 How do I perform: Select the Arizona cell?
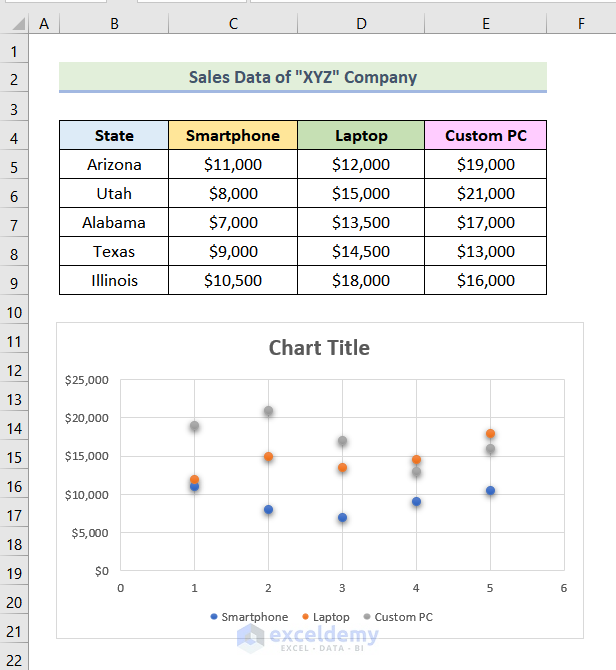(x=114, y=165)
